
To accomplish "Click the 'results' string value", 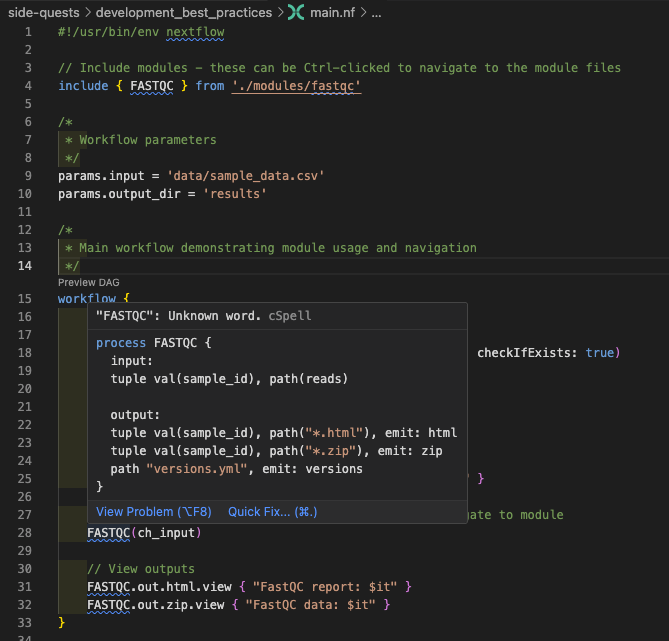I will [234, 194].
